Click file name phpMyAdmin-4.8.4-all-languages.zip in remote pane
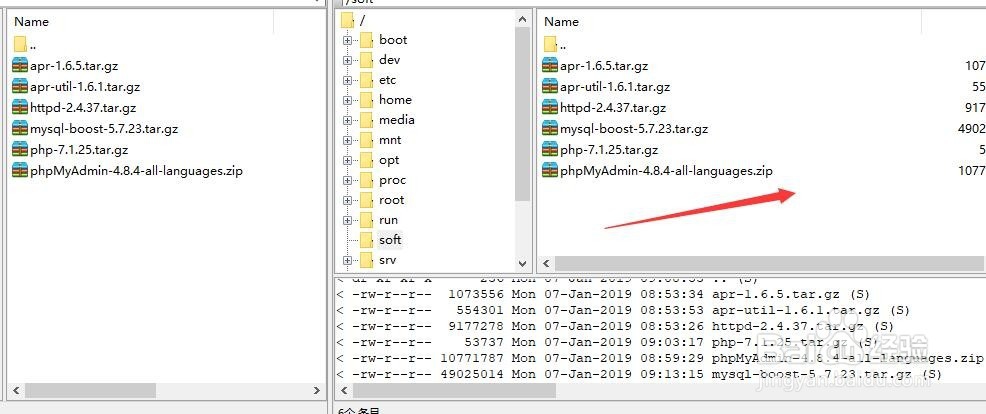Image resolution: width=986 pixels, height=414 pixels. click(667, 171)
